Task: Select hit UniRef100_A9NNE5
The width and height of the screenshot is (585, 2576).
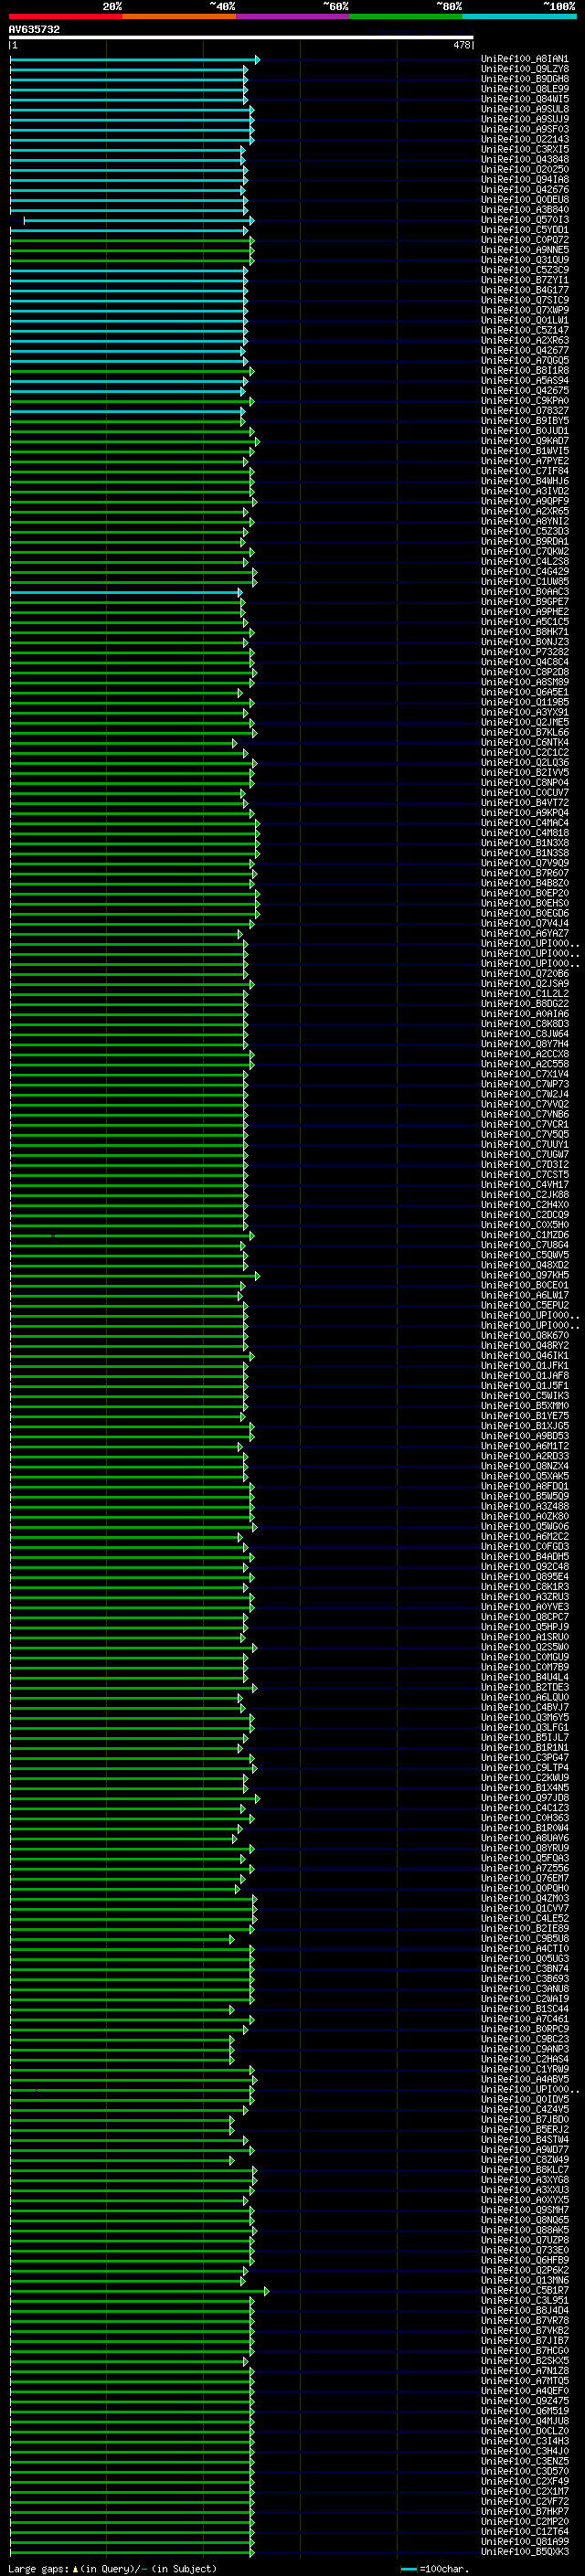Action: click(x=525, y=250)
